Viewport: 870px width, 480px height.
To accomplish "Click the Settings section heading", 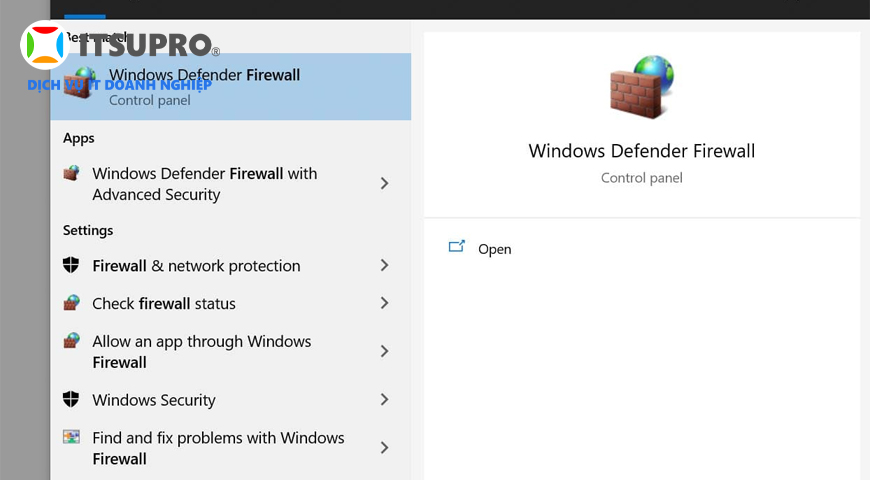I will [88, 230].
